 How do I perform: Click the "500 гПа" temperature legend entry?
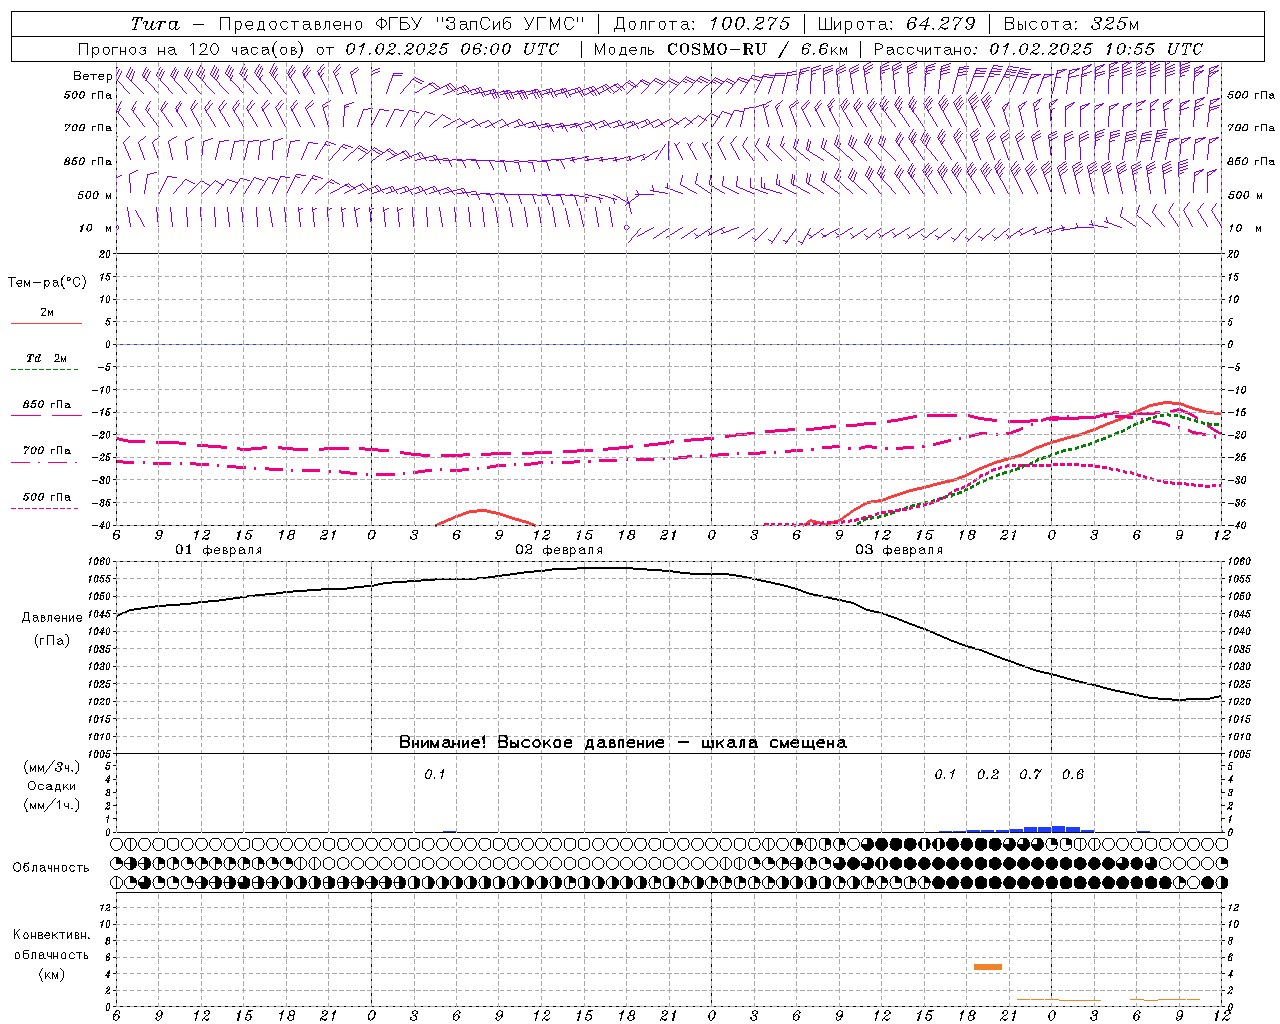tap(47, 497)
